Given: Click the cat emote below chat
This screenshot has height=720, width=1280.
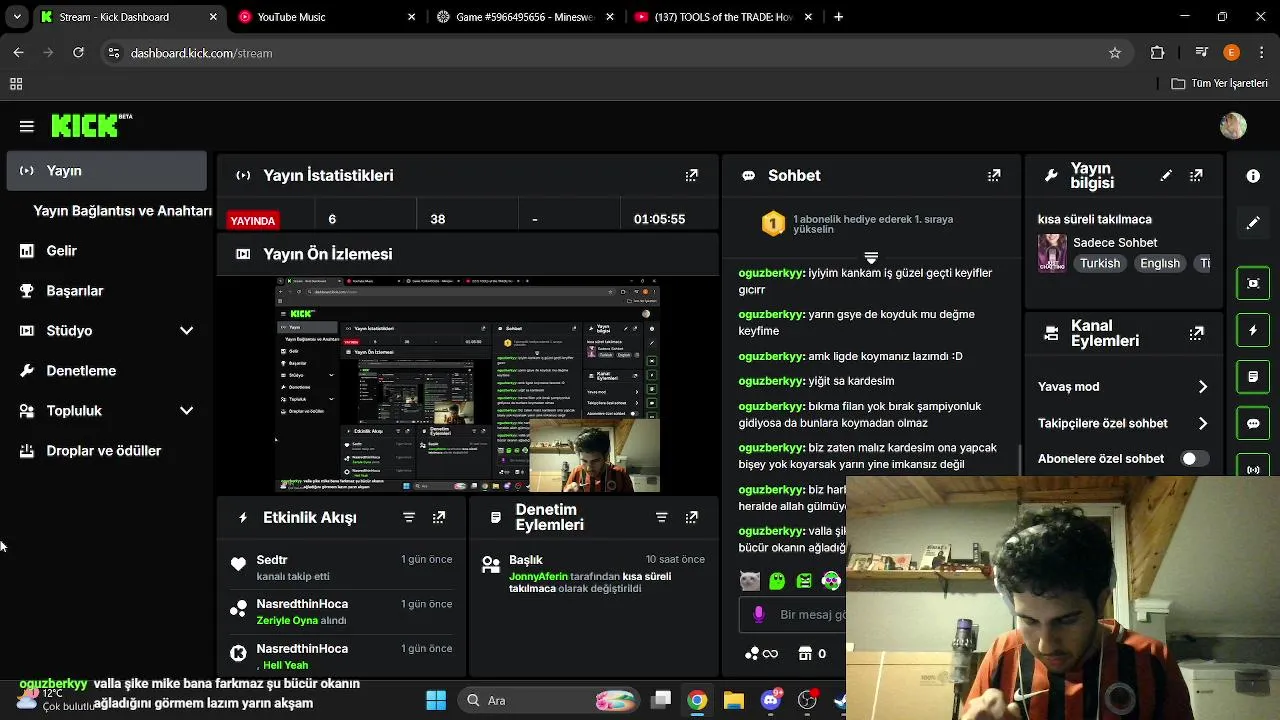Looking at the screenshot, I should (749, 580).
